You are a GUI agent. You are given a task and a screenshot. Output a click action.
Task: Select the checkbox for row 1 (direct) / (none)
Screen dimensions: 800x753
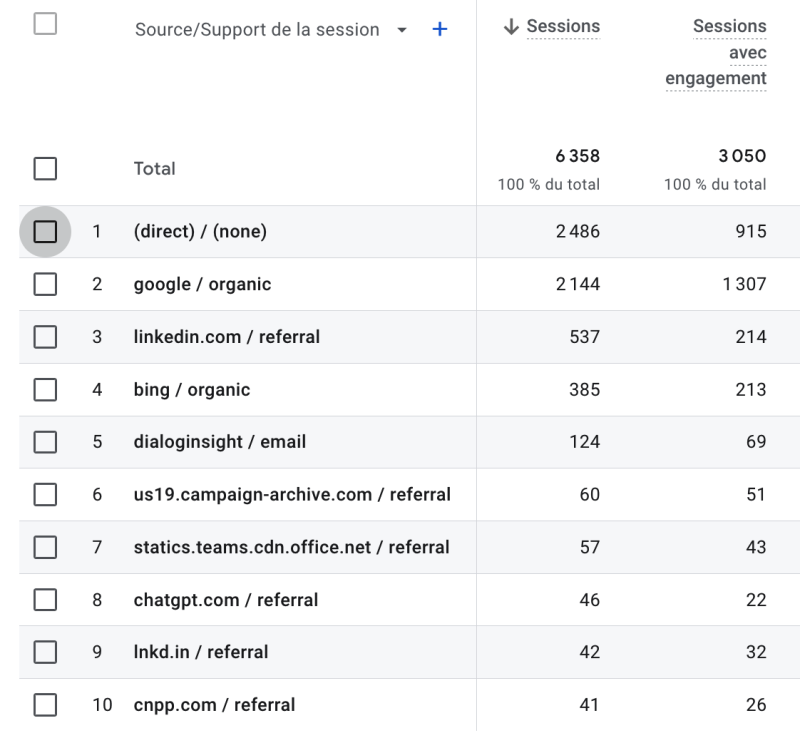pos(46,231)
